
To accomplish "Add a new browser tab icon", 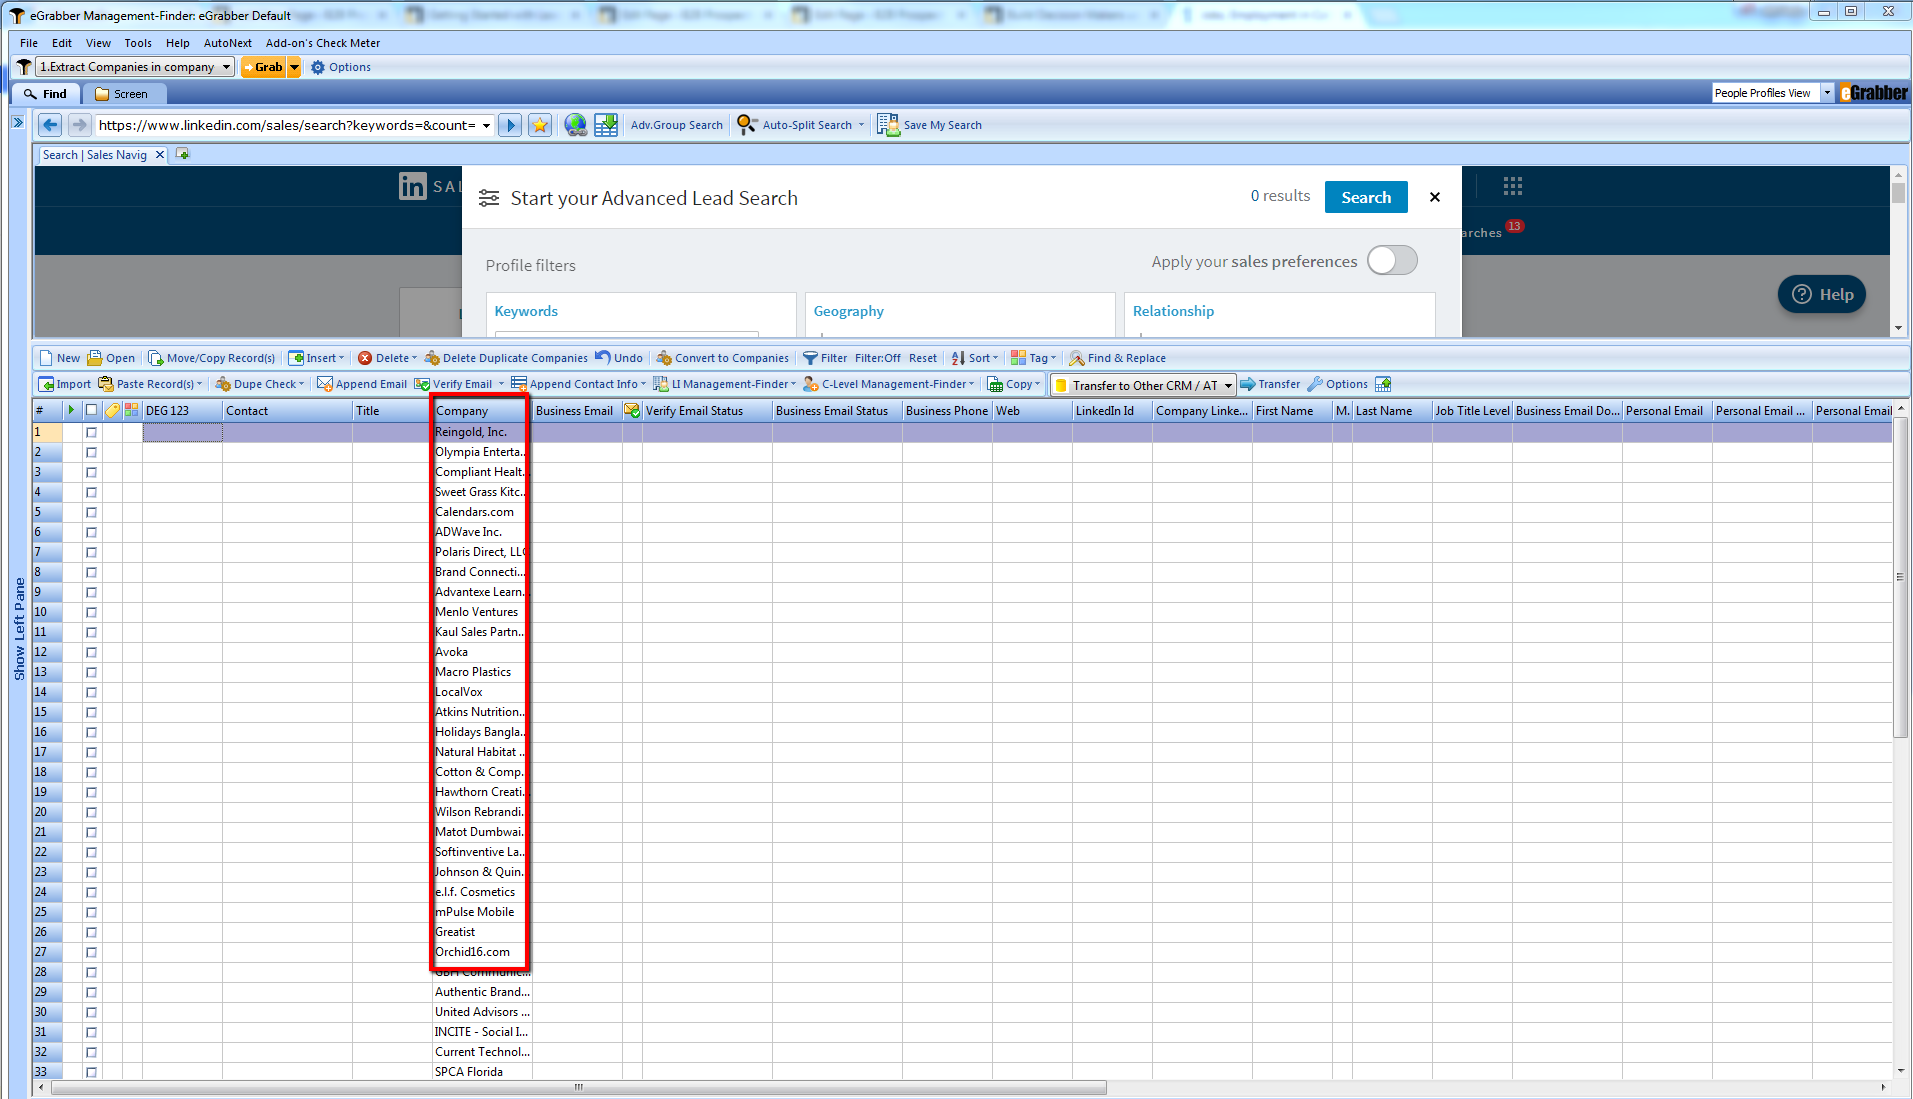I will click(182, 154).
